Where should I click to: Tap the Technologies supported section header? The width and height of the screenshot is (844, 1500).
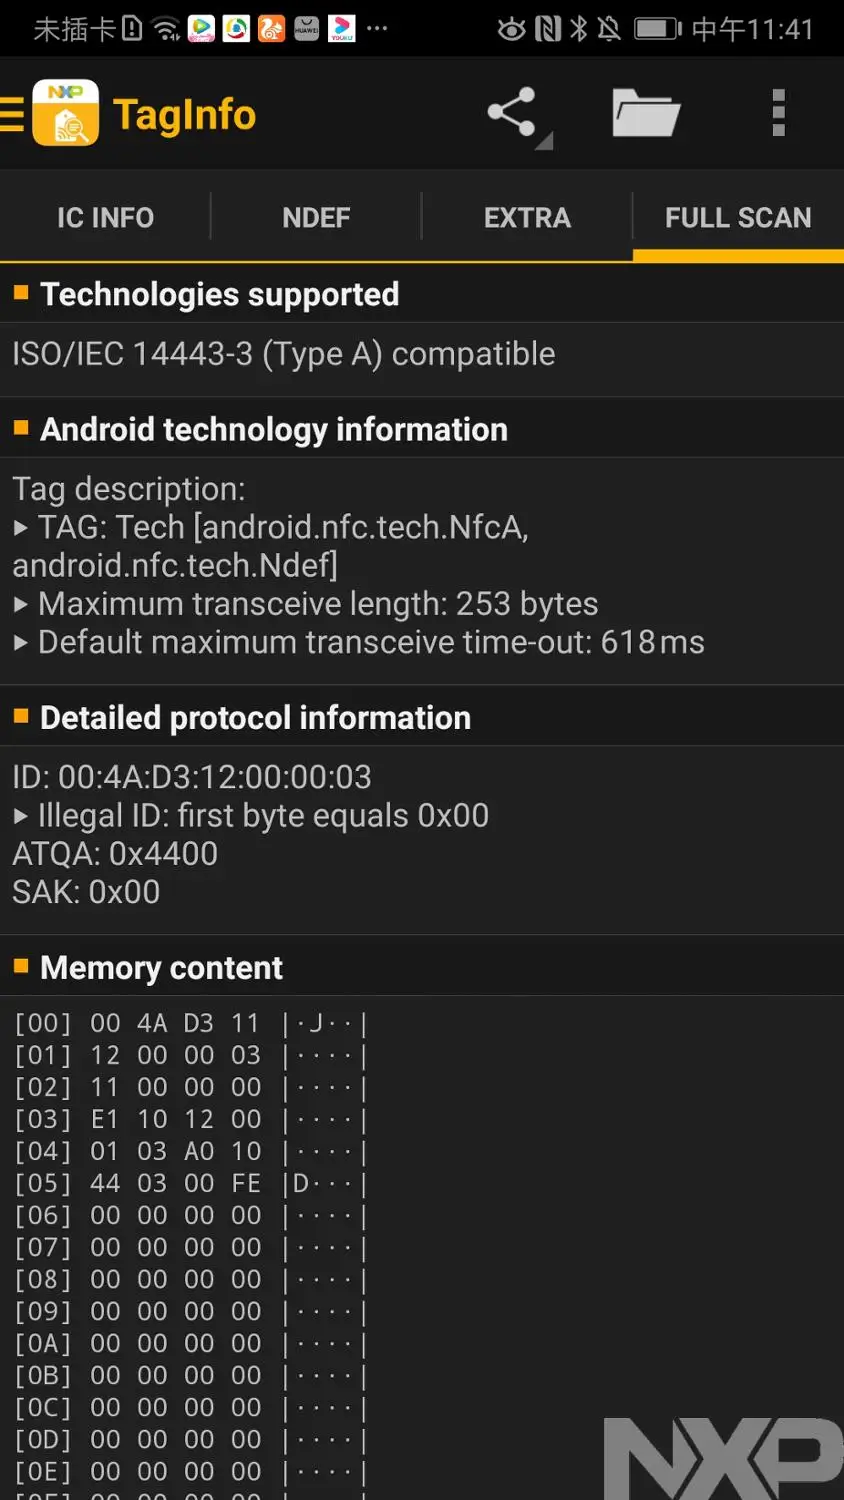[220, 294]
